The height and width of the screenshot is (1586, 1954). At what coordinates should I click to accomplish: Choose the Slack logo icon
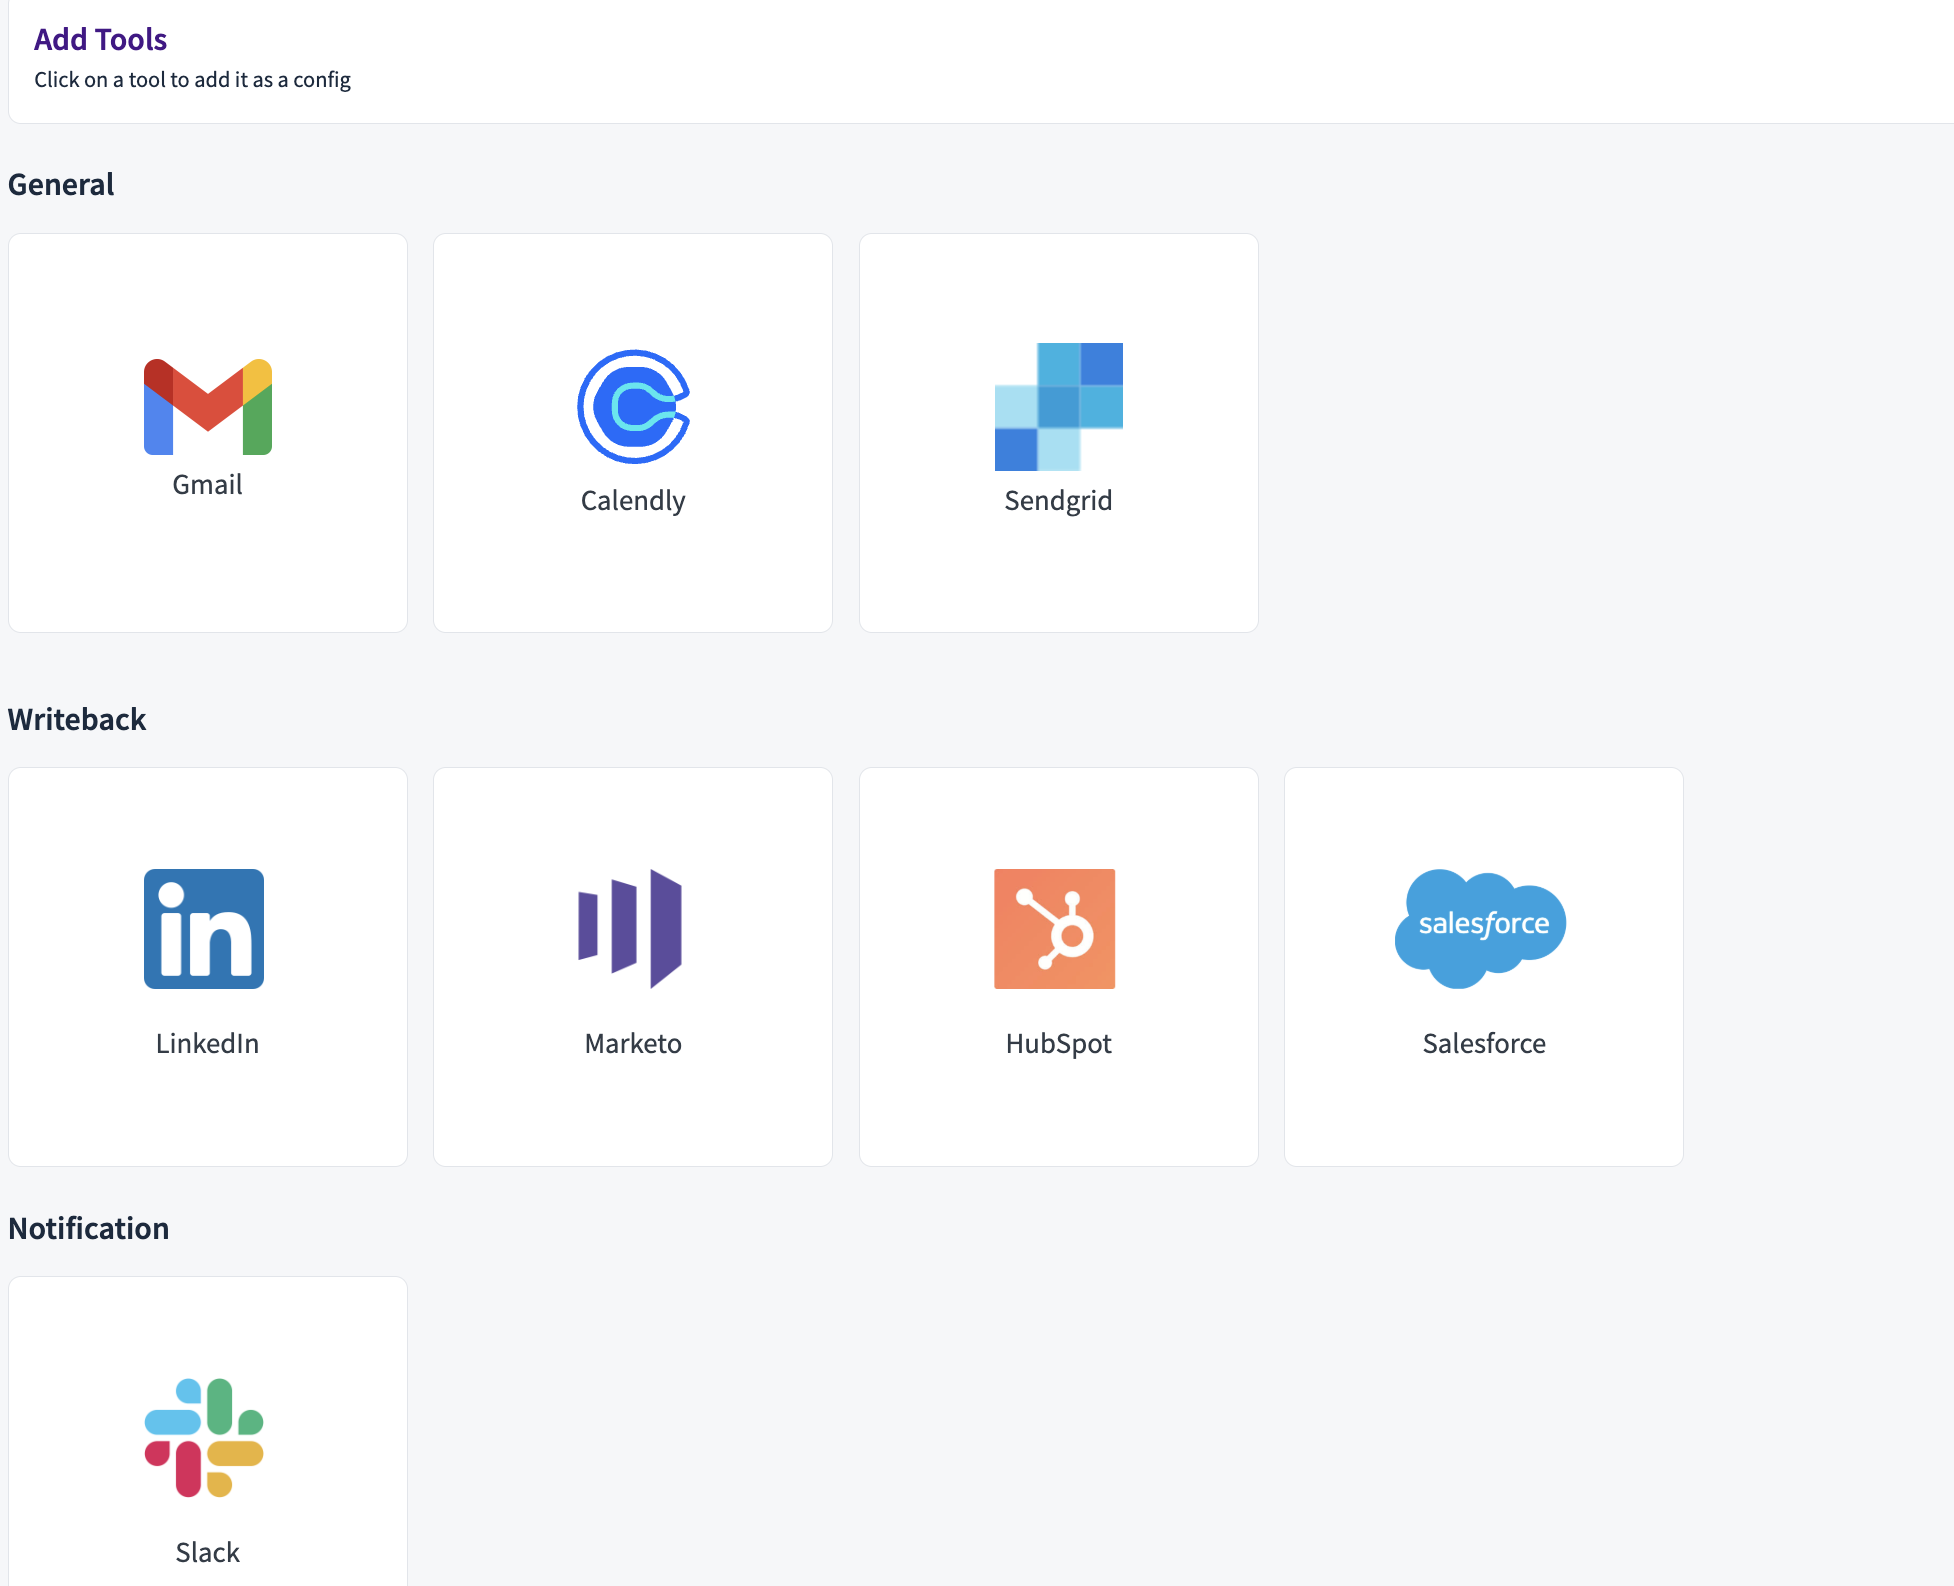click(204, 1438)
